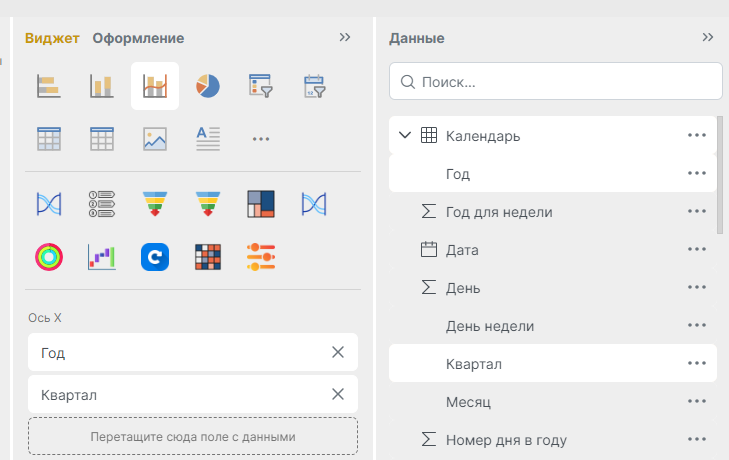Open options menu for Год field
This screenshot has width=729, height=460.
point(697,173)
